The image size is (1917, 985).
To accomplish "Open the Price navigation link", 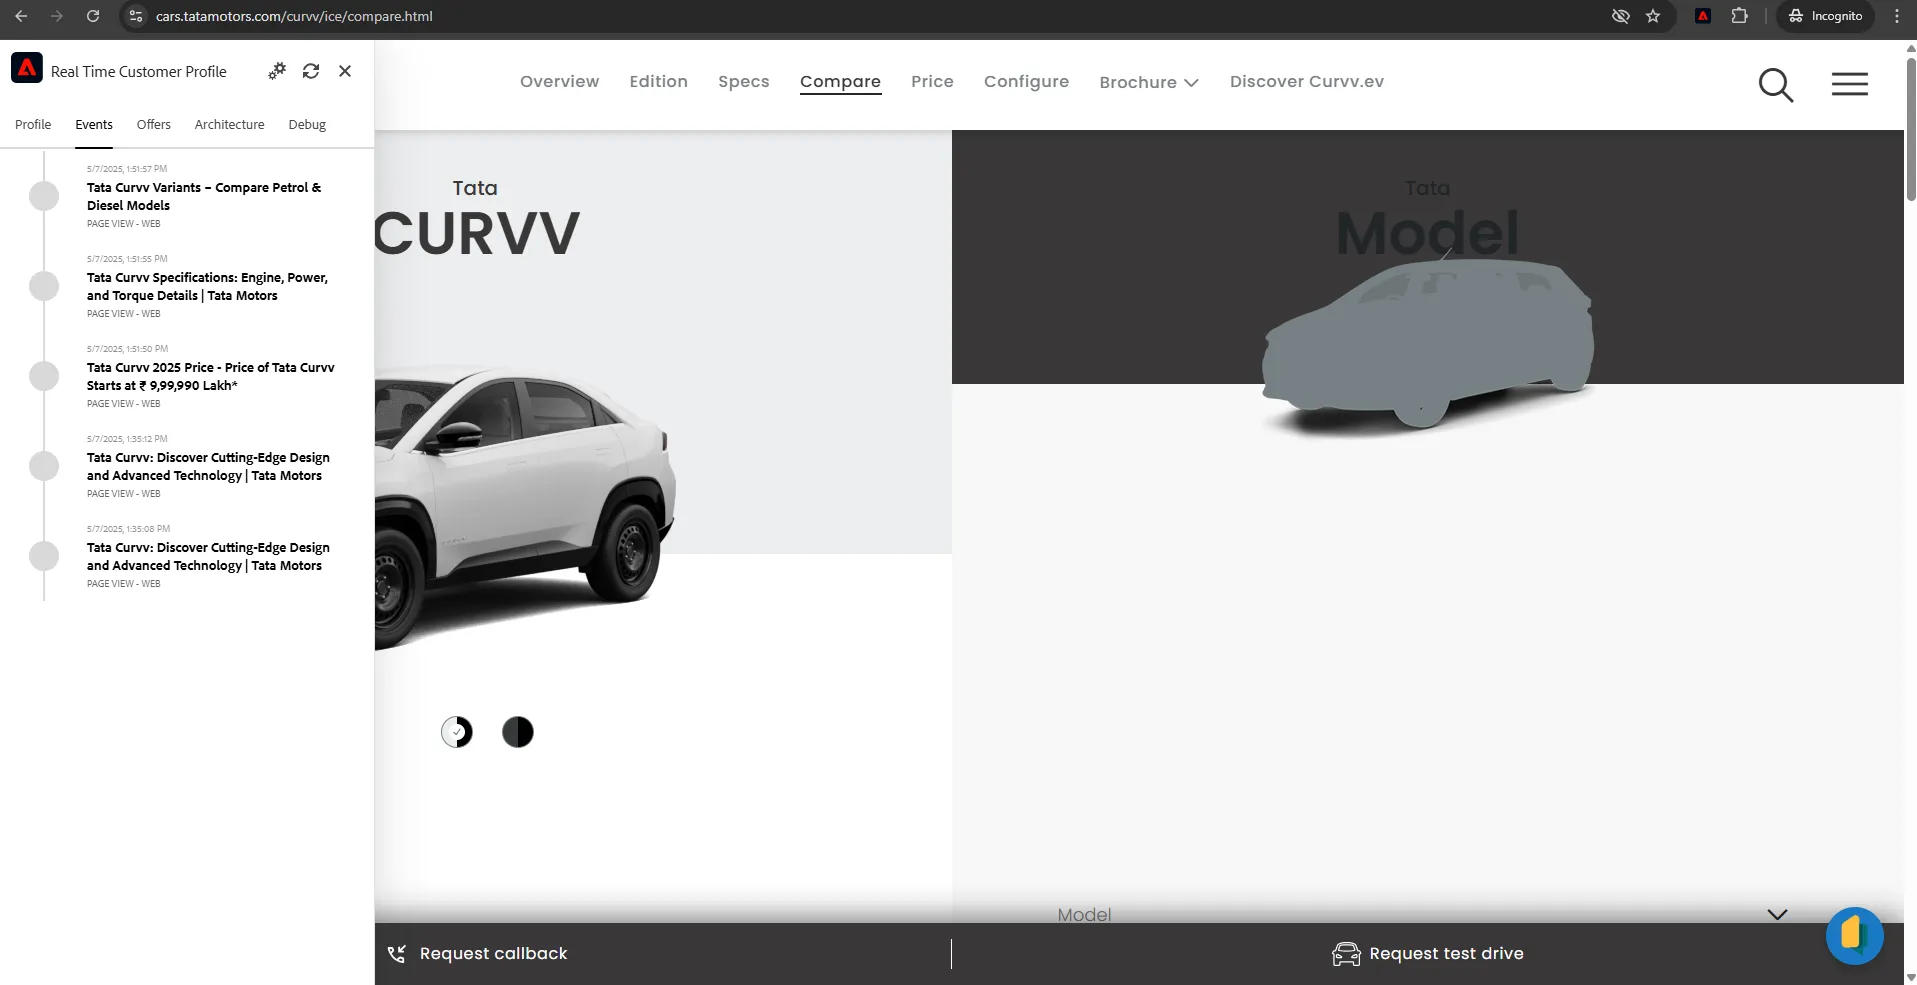I will [x=932, y=82].
